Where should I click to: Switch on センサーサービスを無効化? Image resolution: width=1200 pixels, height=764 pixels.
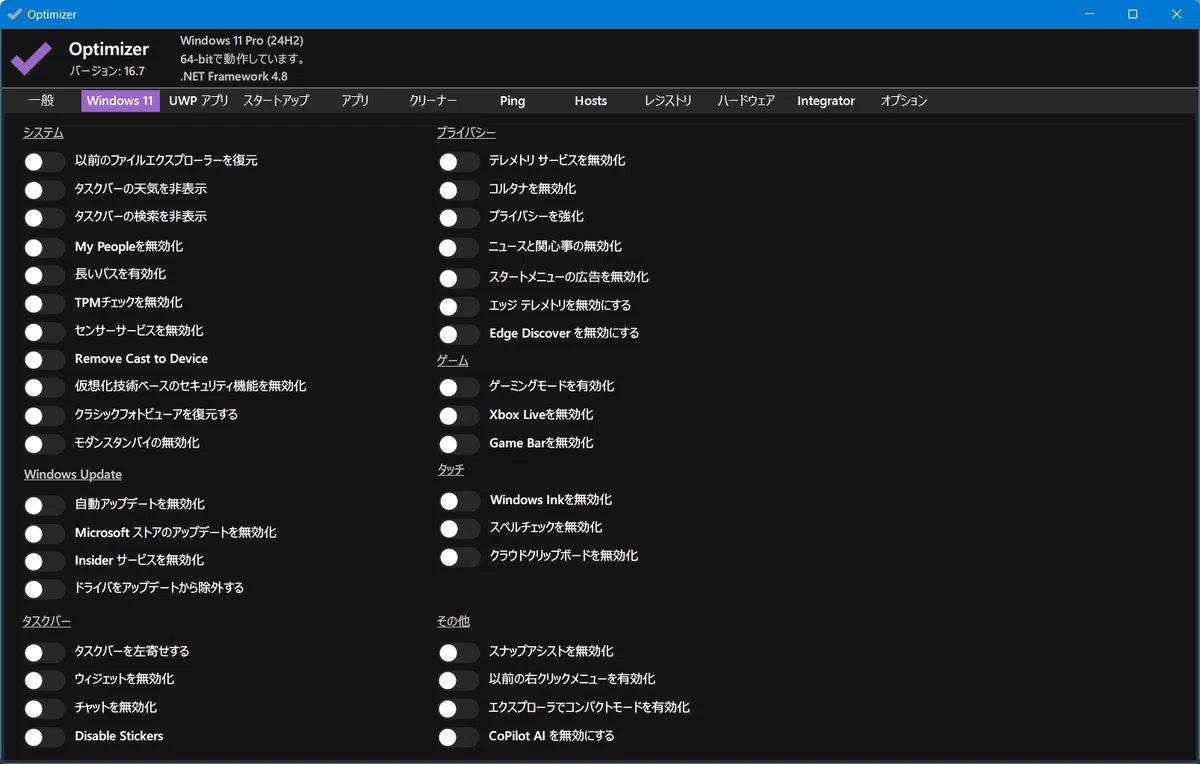45,331
